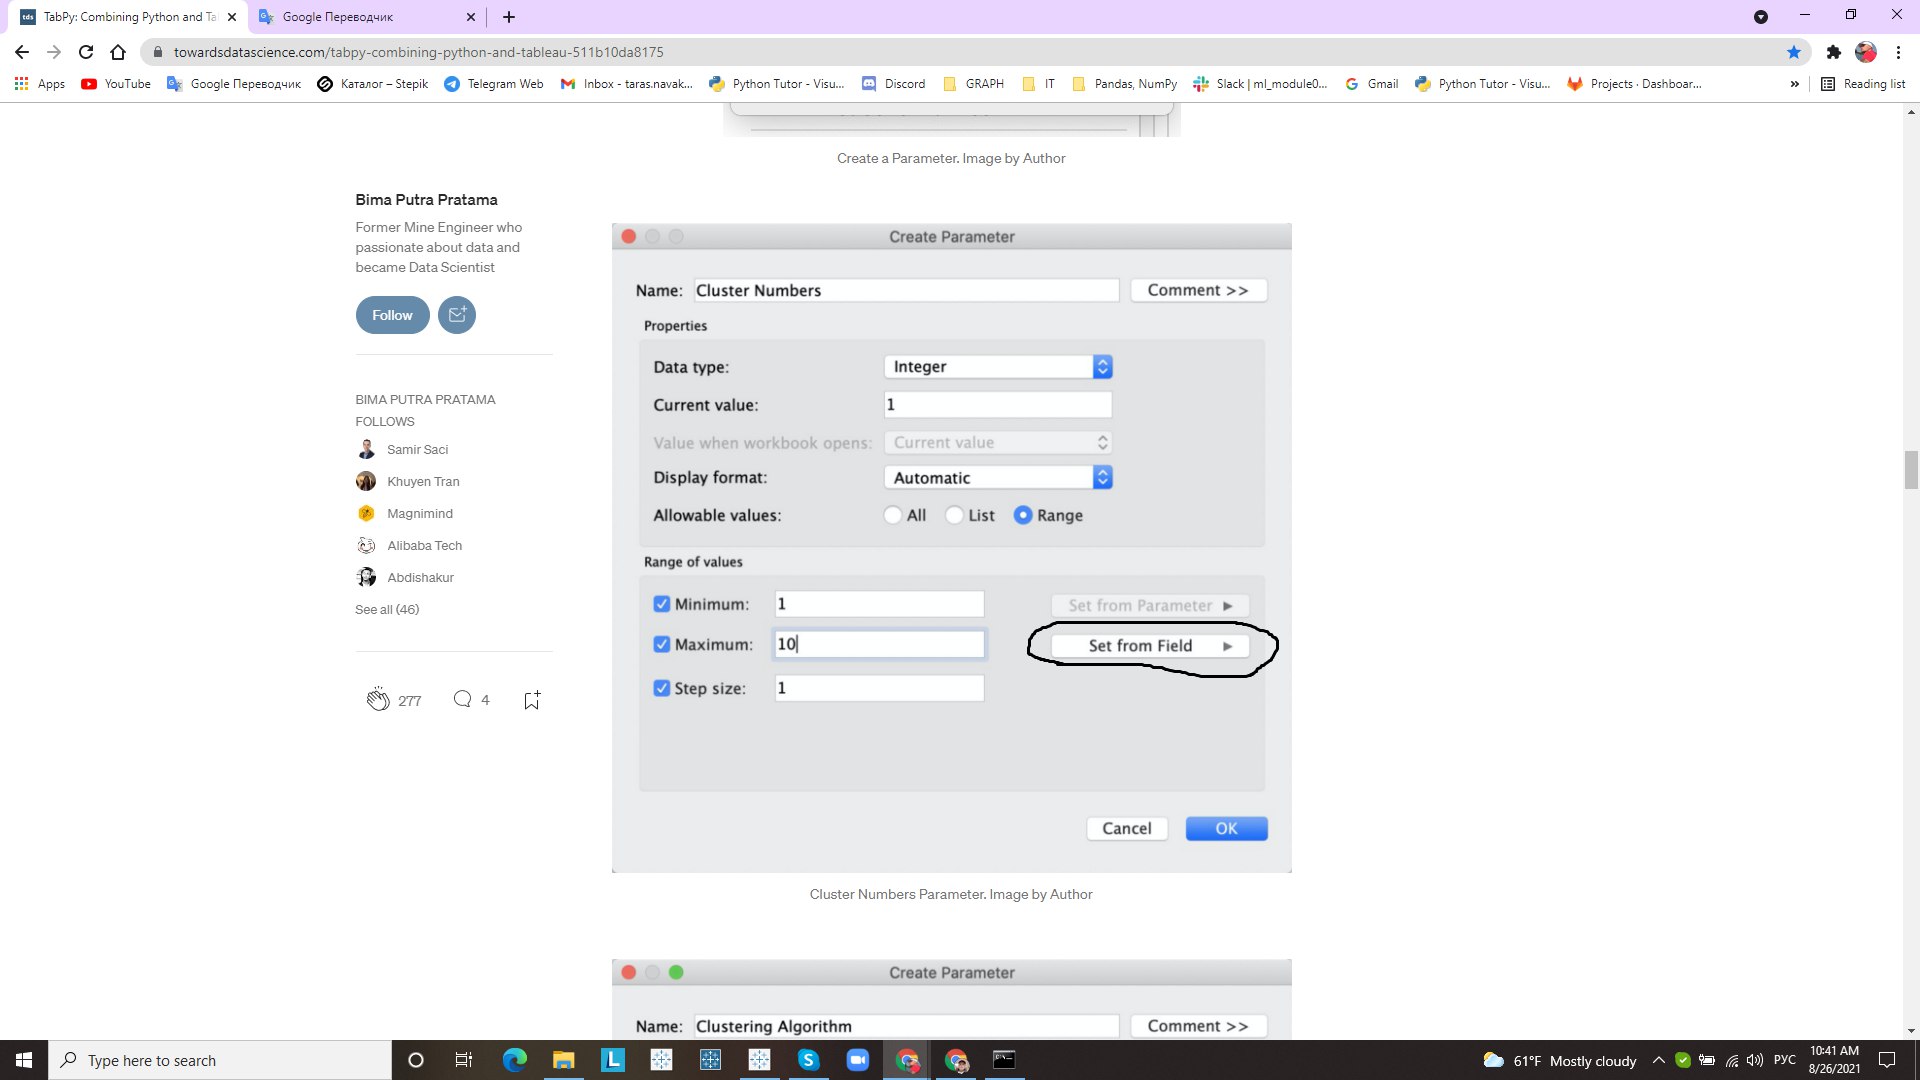Open the Chrome three-dot menu

pyautogui.click(x=1898, y=52)
